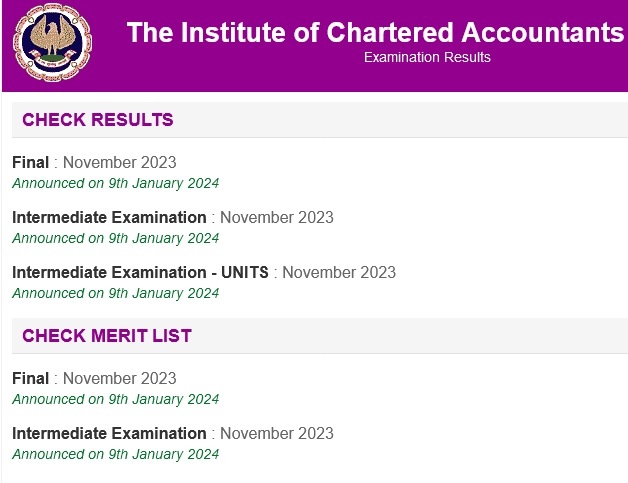Viewport: 628px width, 483px height.
Task: Open Intermediate Examination - UNITS results
Action: click(140, 272)
